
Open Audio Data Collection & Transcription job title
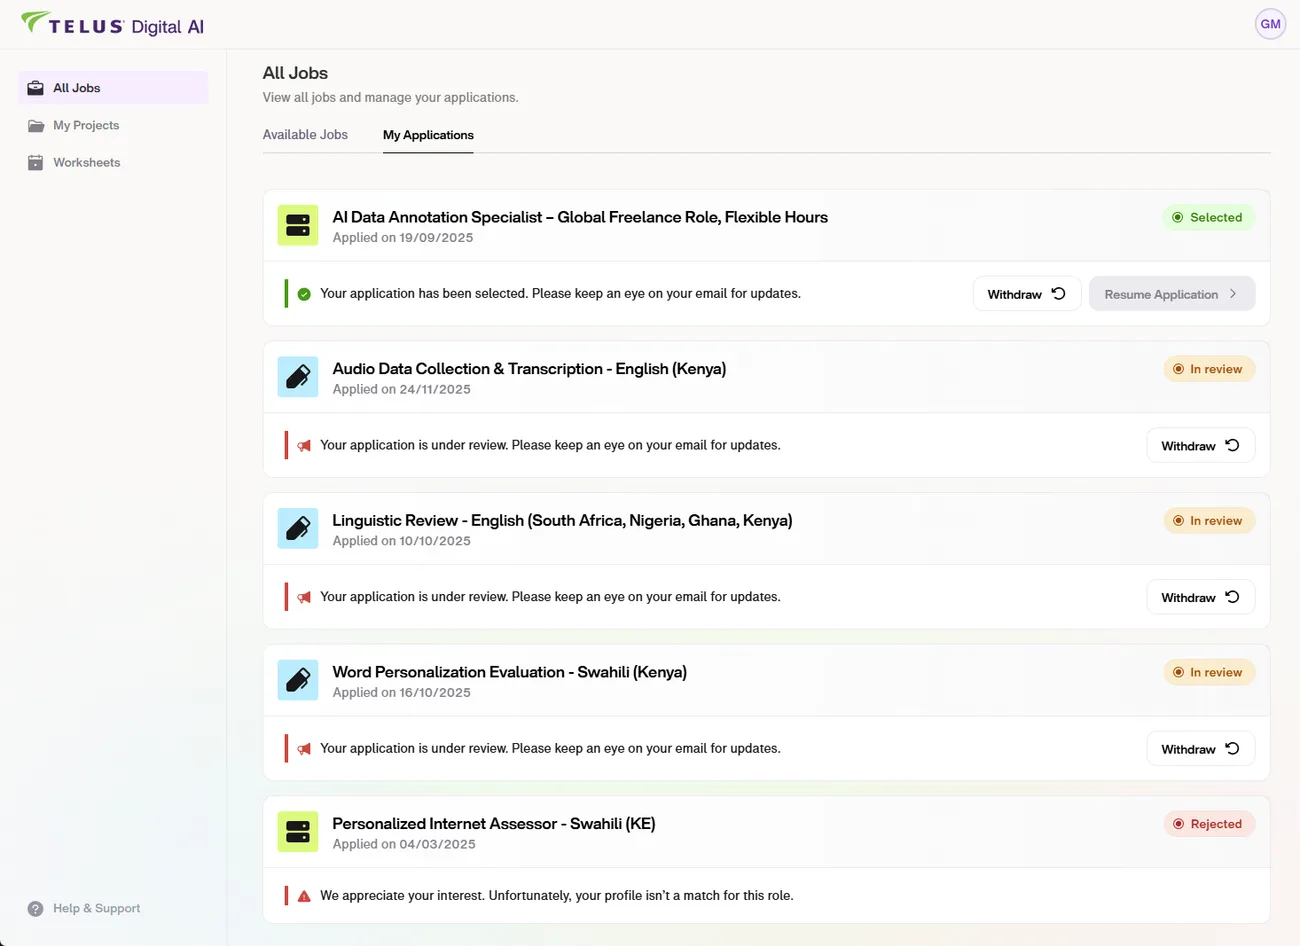(529, 369)
